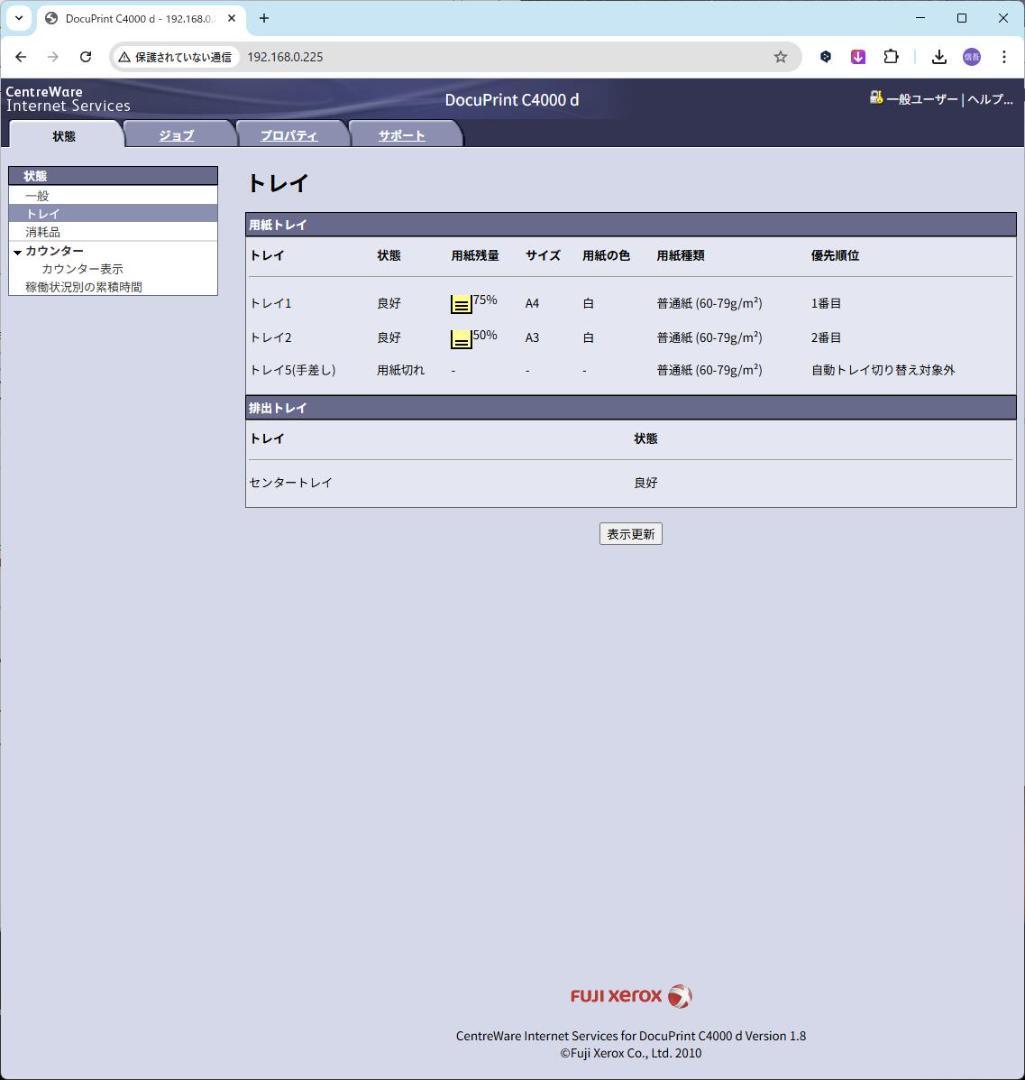Open the Chrome three-dot menu
Screen dimensions: 1025x1080
coord(1004,57)
